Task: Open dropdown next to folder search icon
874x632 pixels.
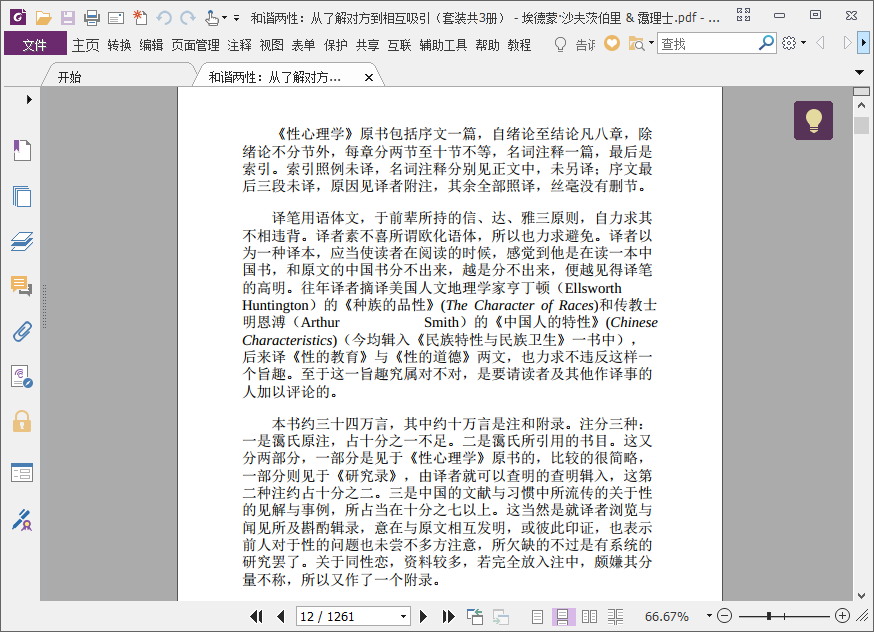Action: coord(651,43)
